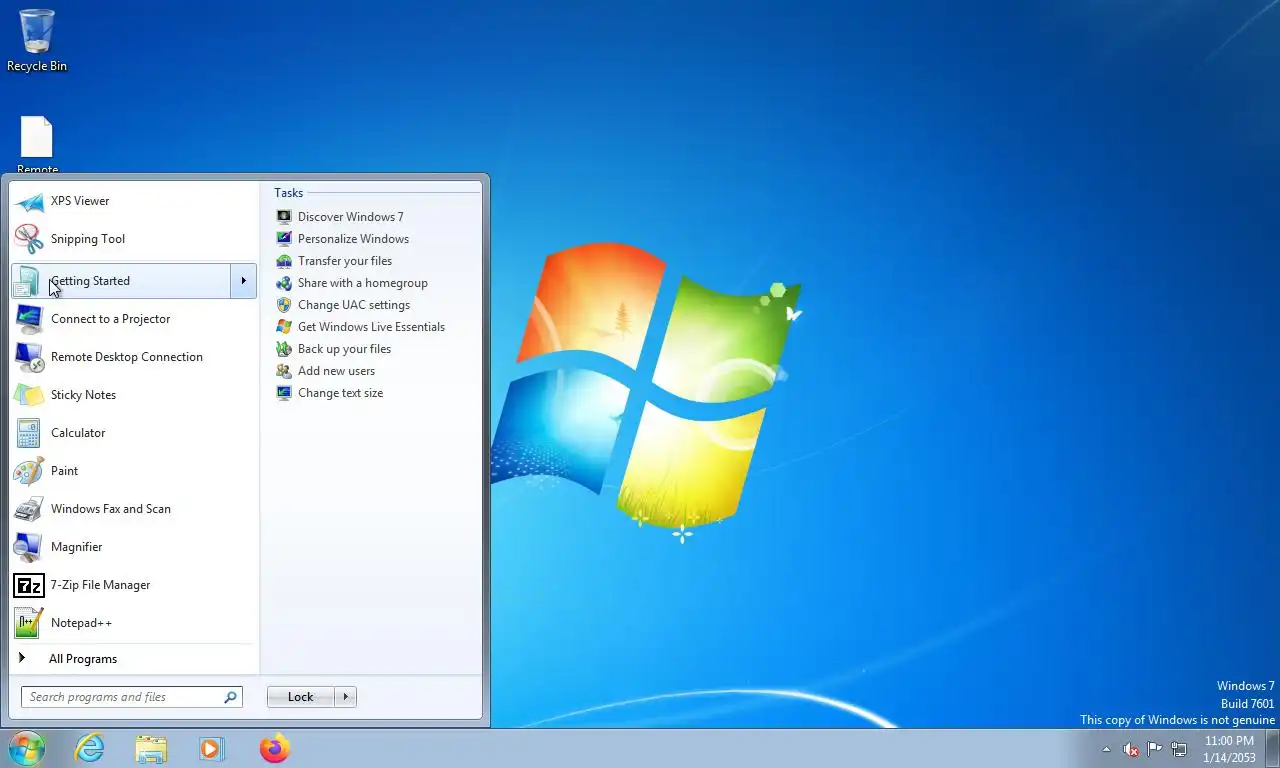Click Sticky Notes label

(83, 395)
